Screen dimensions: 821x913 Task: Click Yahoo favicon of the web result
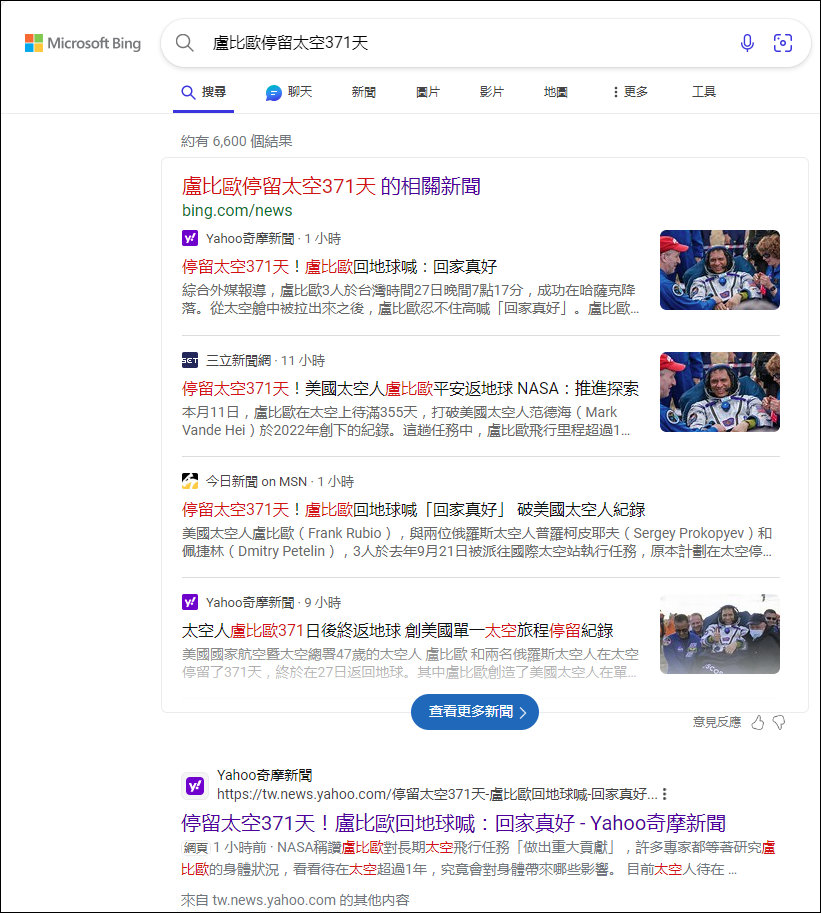click(x=195, y=786)
